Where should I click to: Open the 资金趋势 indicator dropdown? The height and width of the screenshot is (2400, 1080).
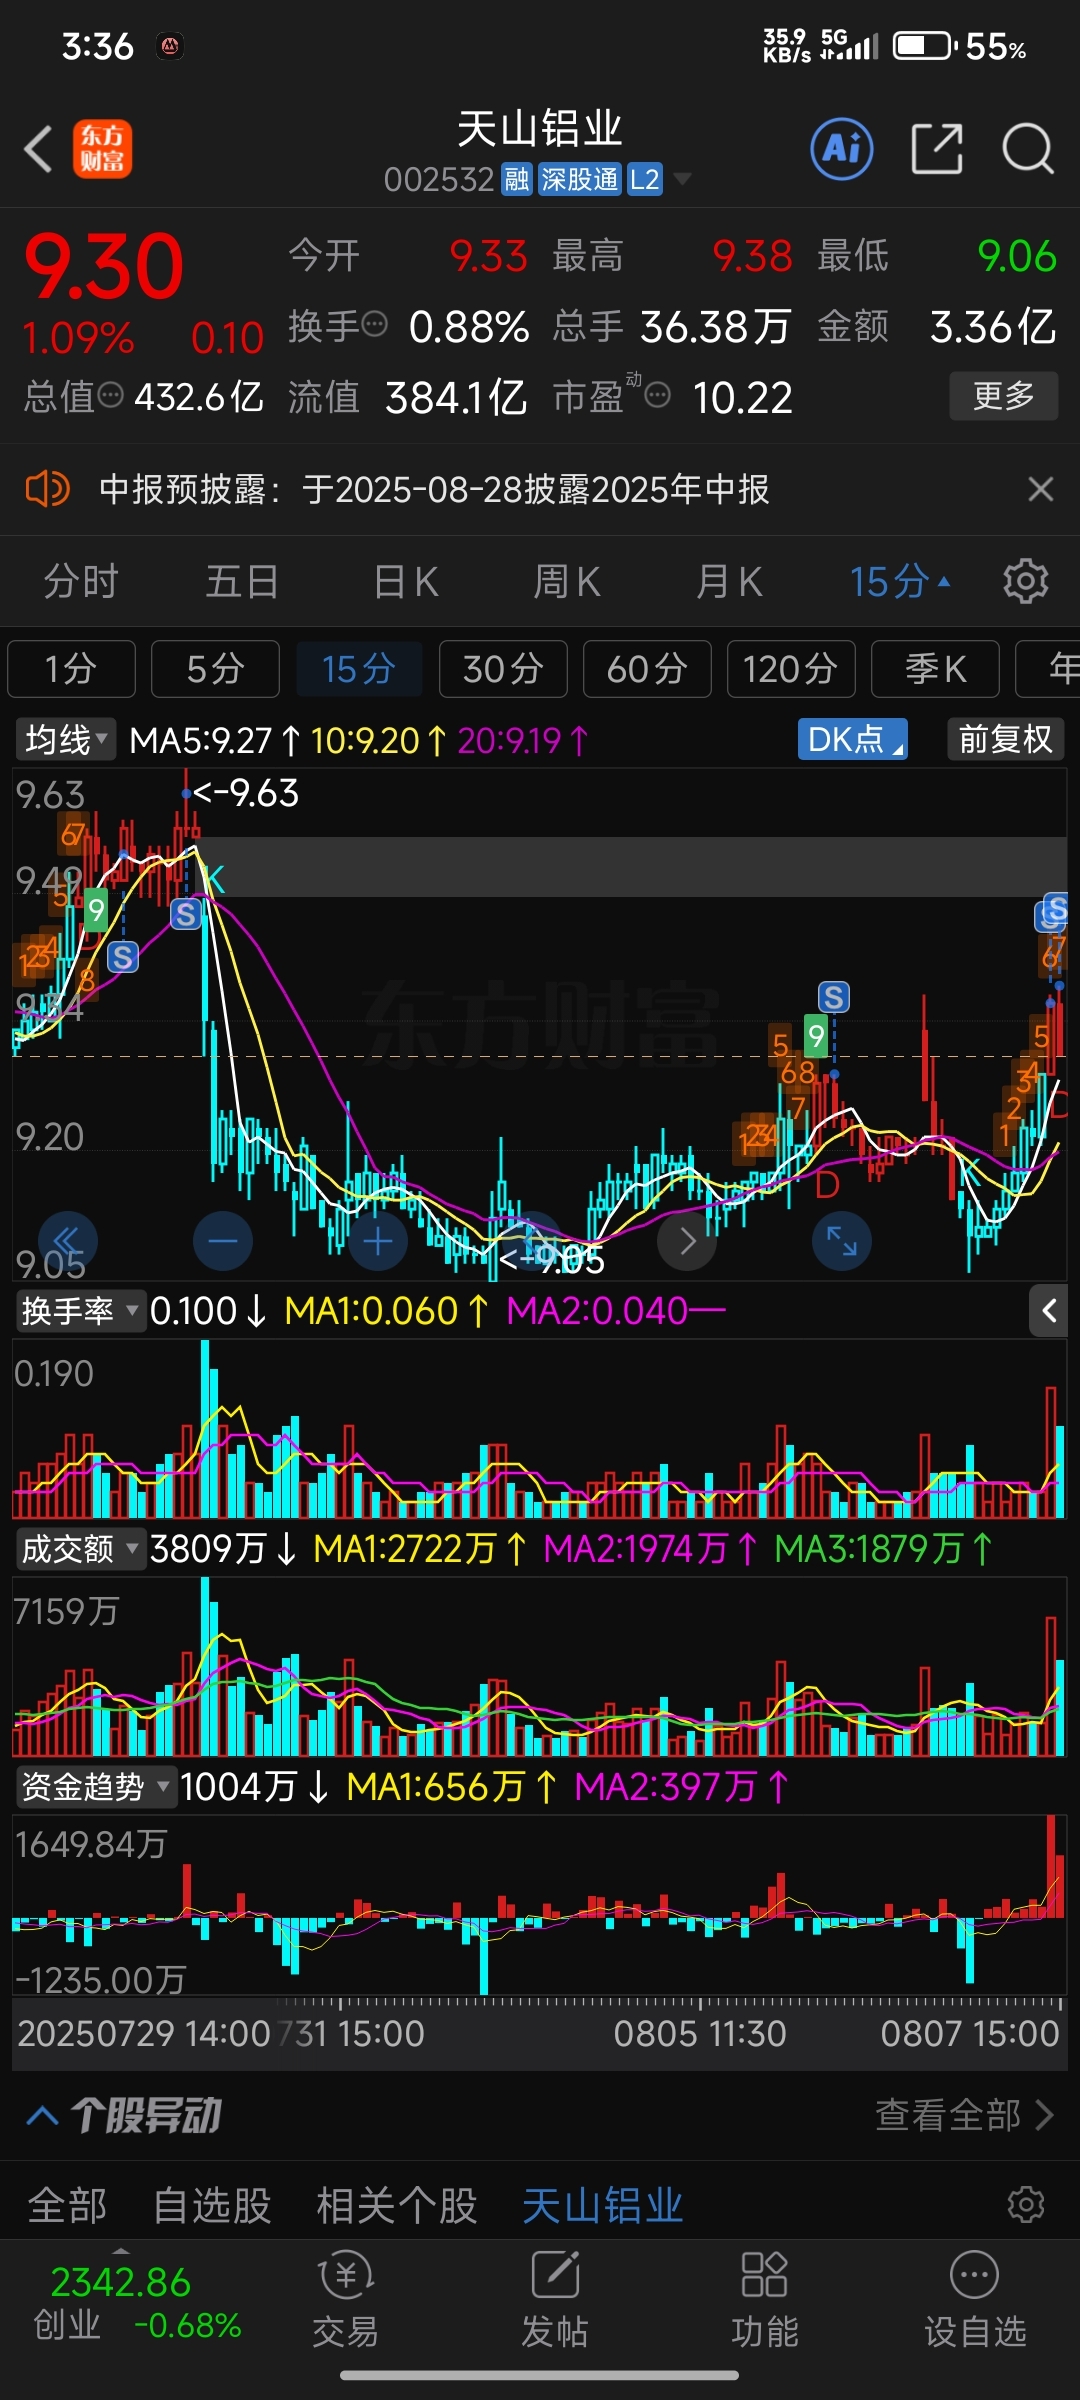point(96,1787)
